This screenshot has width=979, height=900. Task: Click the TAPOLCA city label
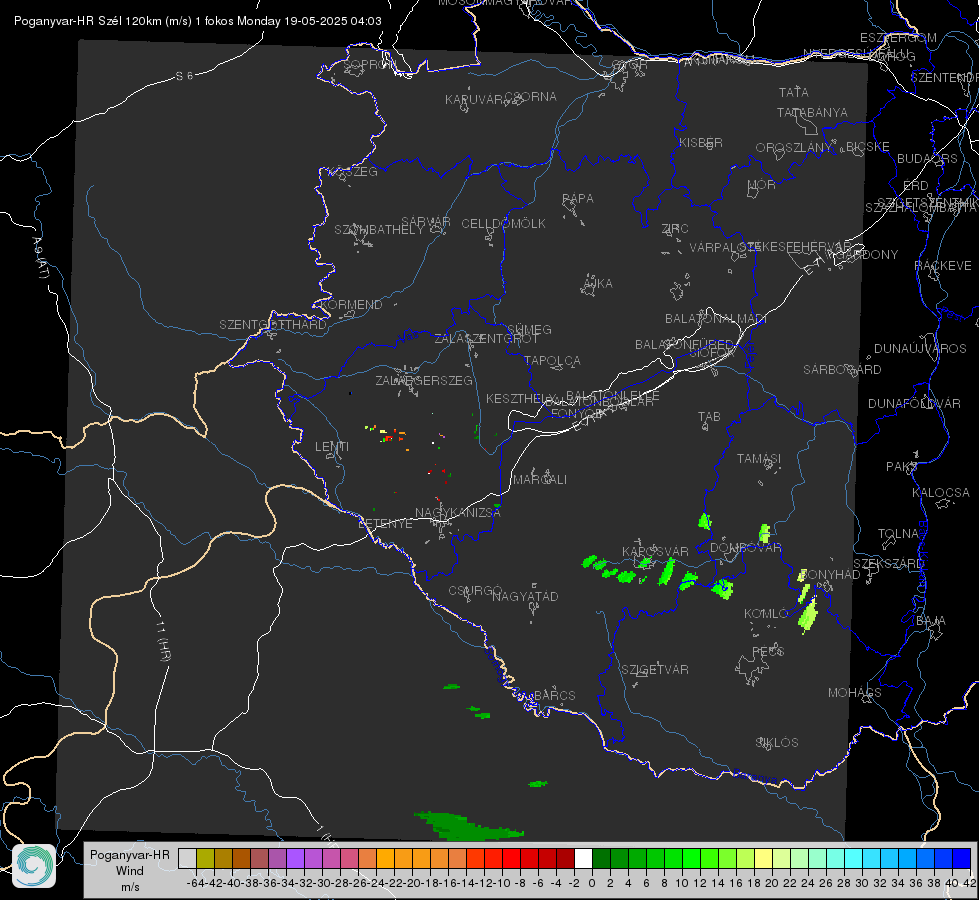coord(553,360)
